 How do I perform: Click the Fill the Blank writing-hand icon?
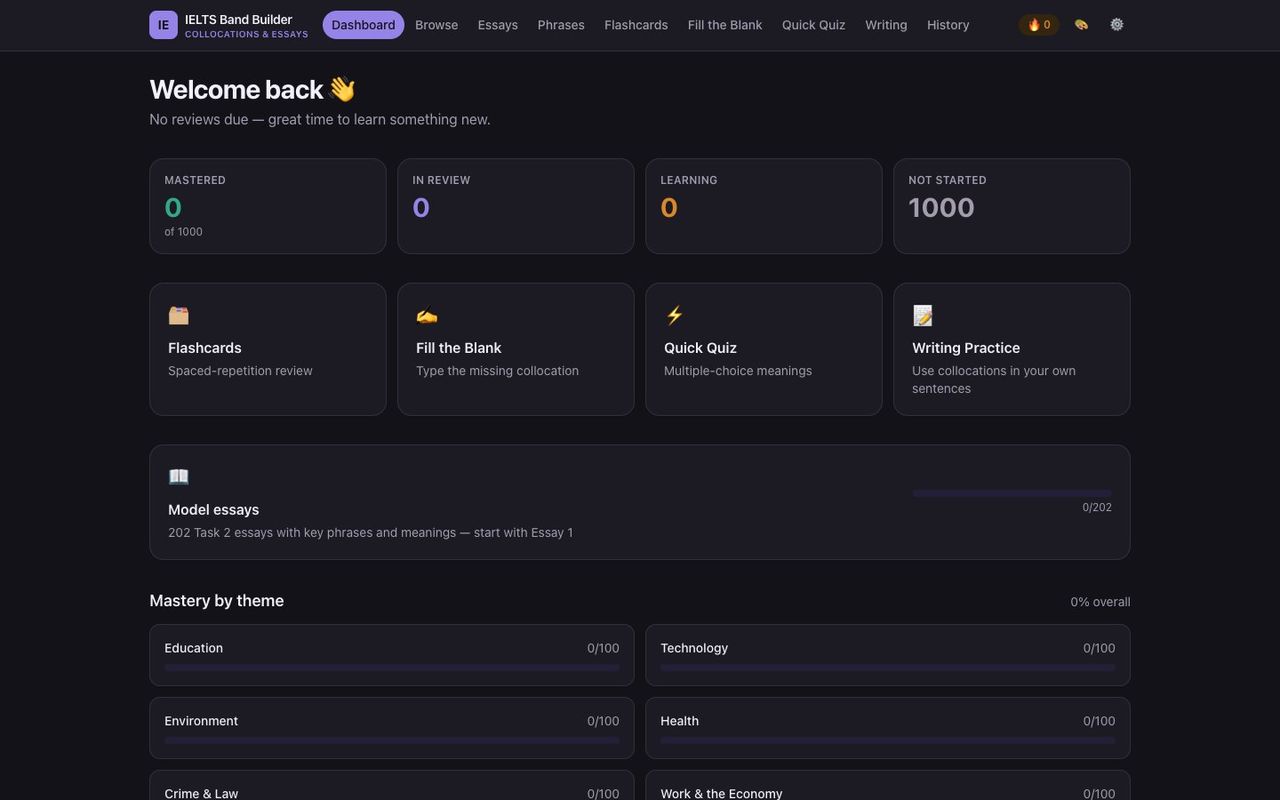[x=427, y=316]
